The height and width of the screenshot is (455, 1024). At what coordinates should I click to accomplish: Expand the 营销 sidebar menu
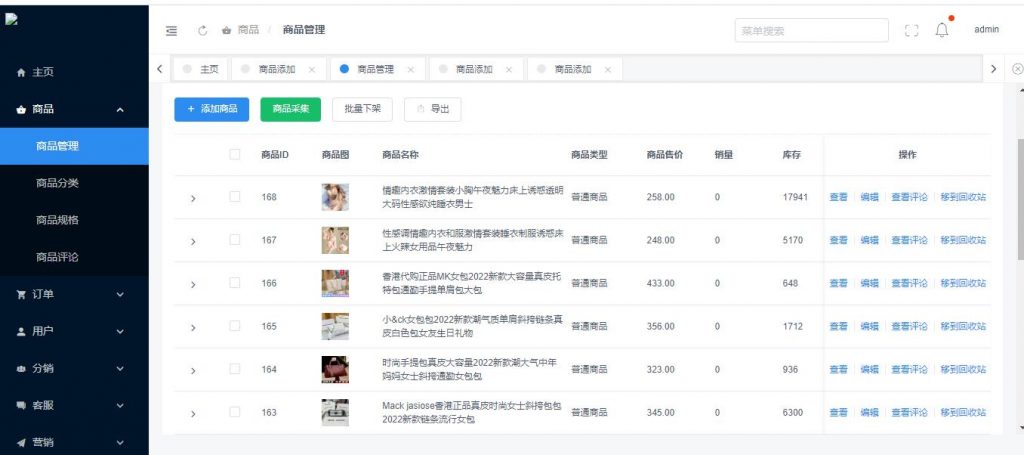coord(74,443)
